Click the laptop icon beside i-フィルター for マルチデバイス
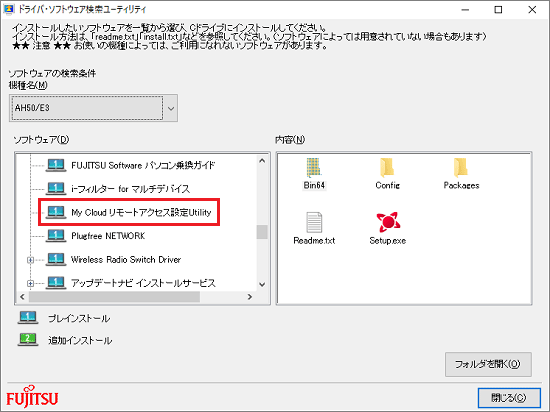This screenshot has width=550, height=412. (x=56, y=189)
